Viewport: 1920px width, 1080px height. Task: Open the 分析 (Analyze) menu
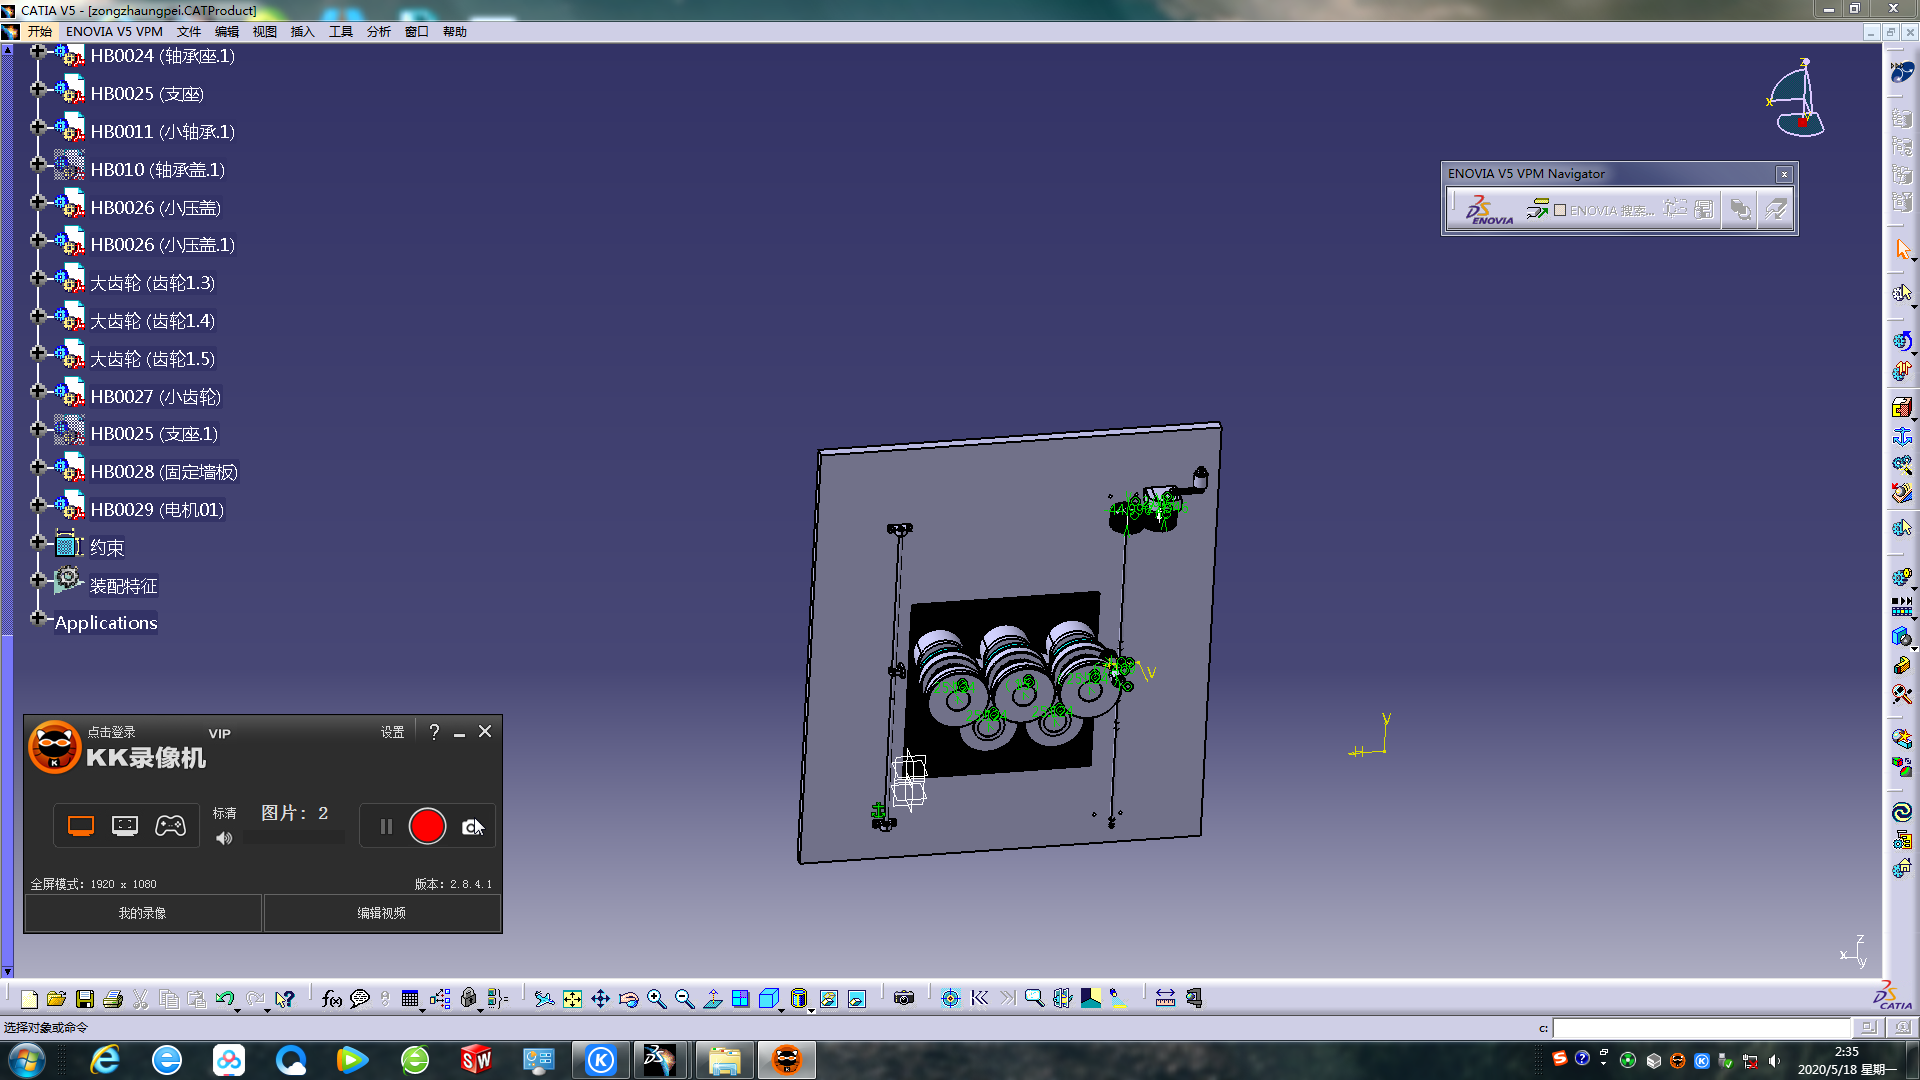[x=378, y=32]
